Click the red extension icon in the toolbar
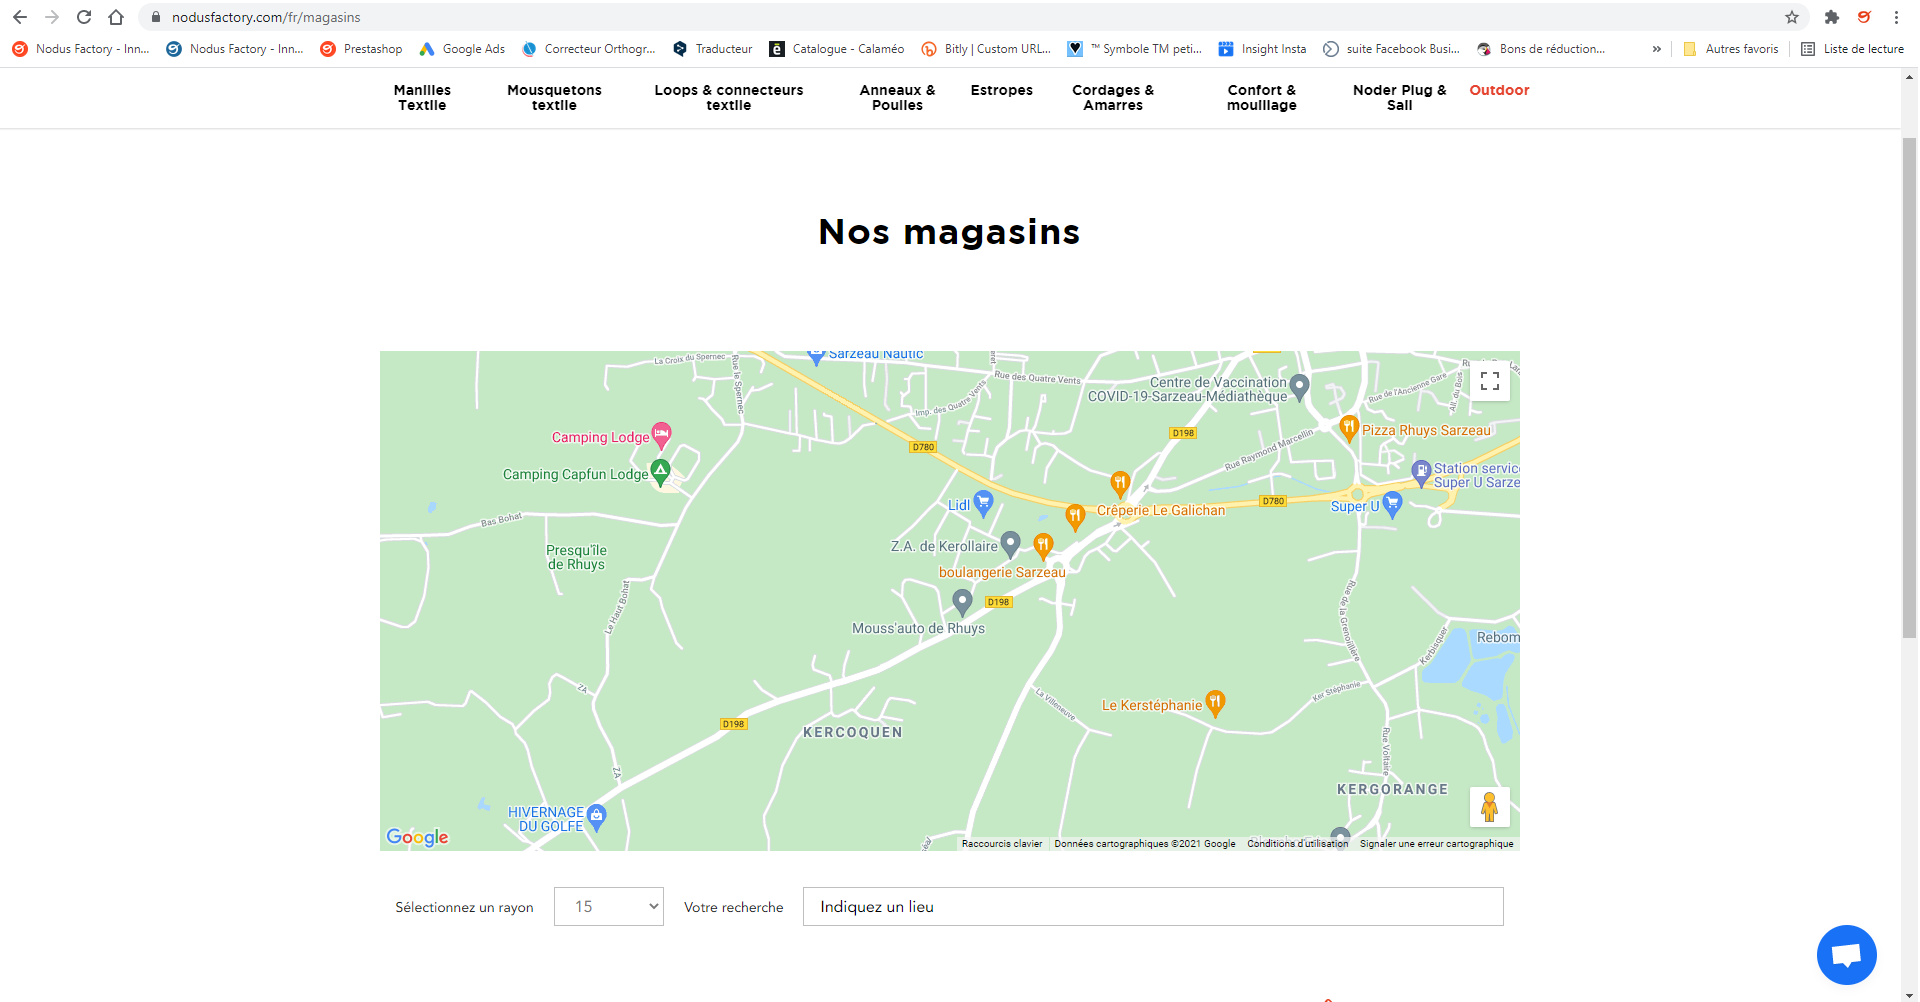Image resolution: width=1920 pixels, height=1002 pixels. (1864, 17)
